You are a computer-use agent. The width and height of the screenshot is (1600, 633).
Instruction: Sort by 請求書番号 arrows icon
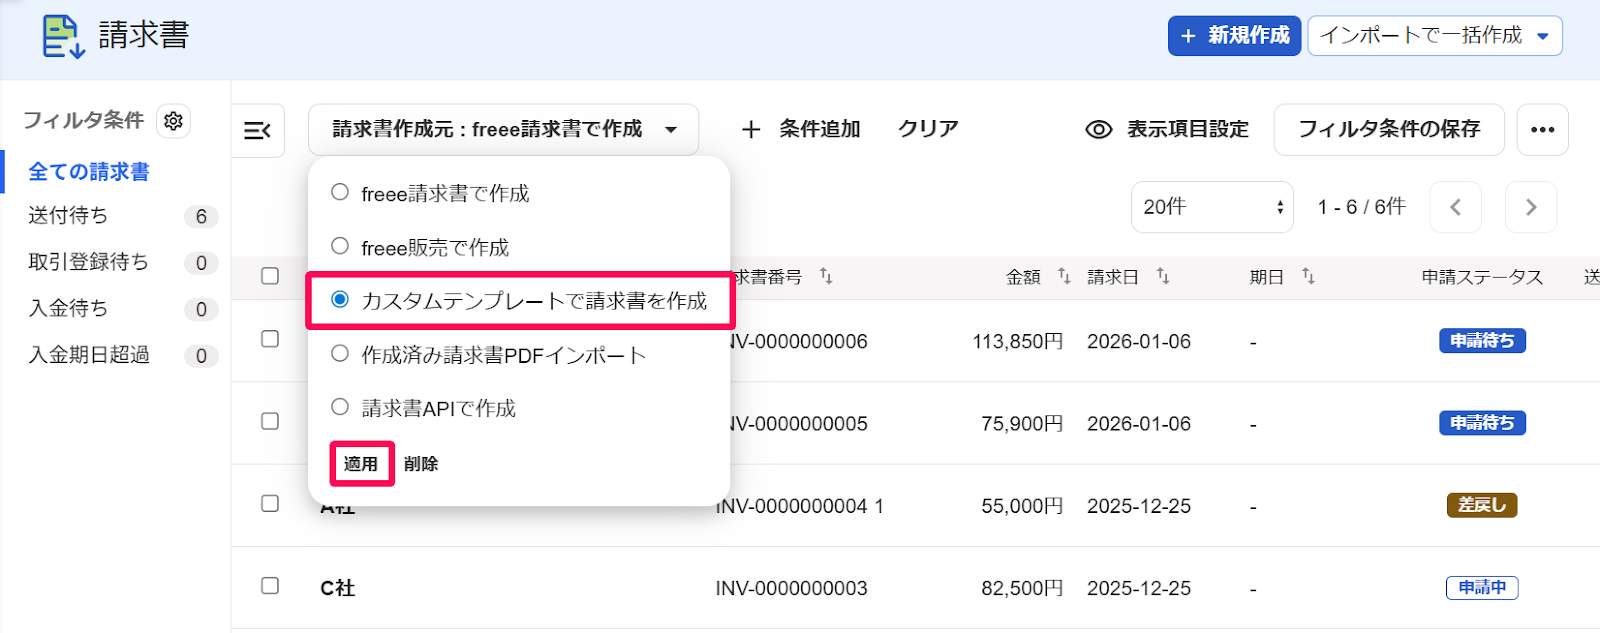(826, 275)
